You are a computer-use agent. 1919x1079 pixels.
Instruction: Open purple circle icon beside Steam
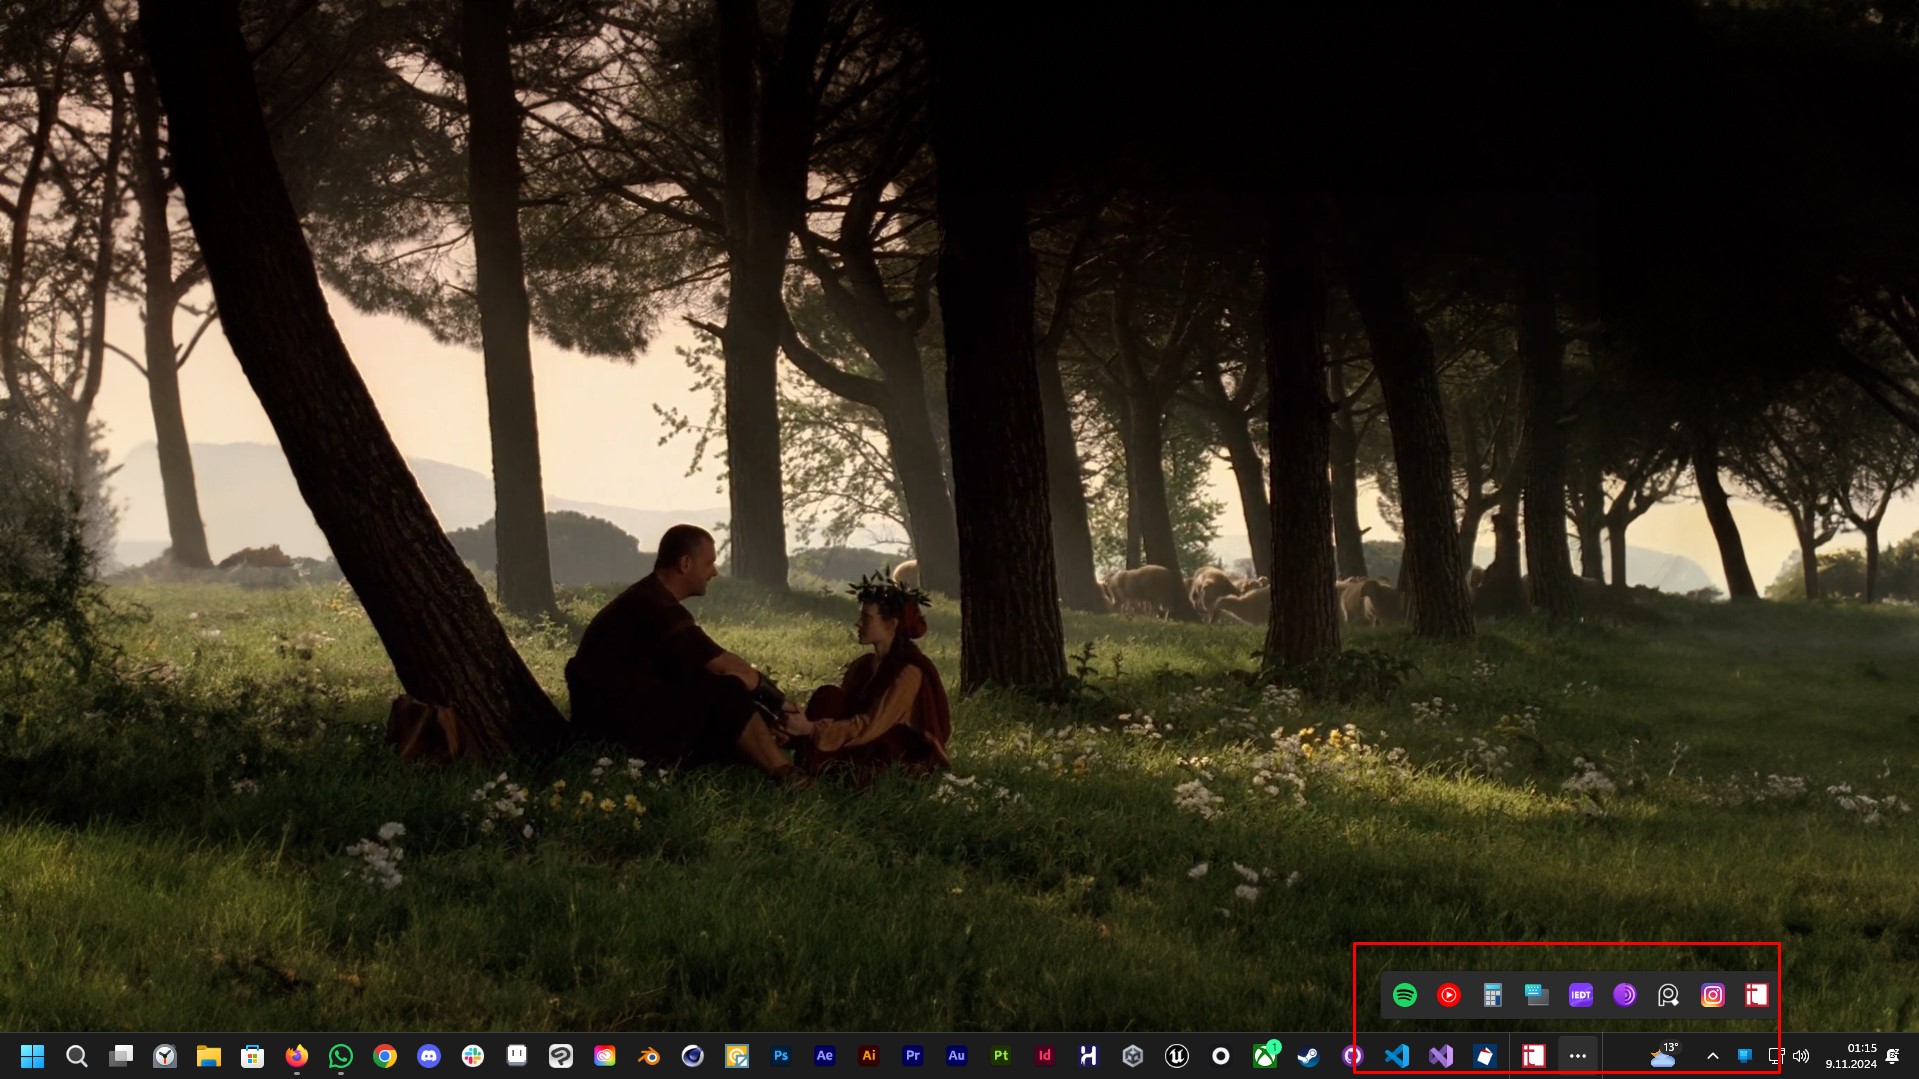1352,1056
